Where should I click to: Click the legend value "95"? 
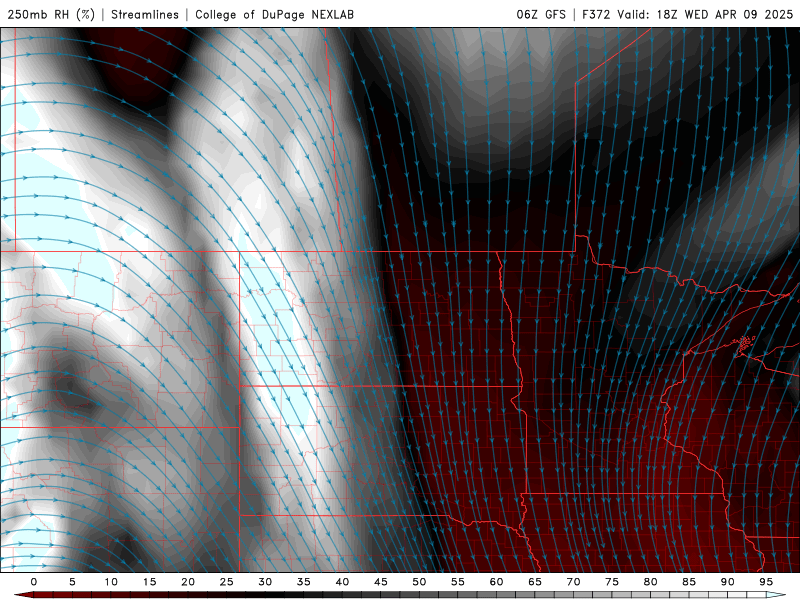click(x=766, y=582)
